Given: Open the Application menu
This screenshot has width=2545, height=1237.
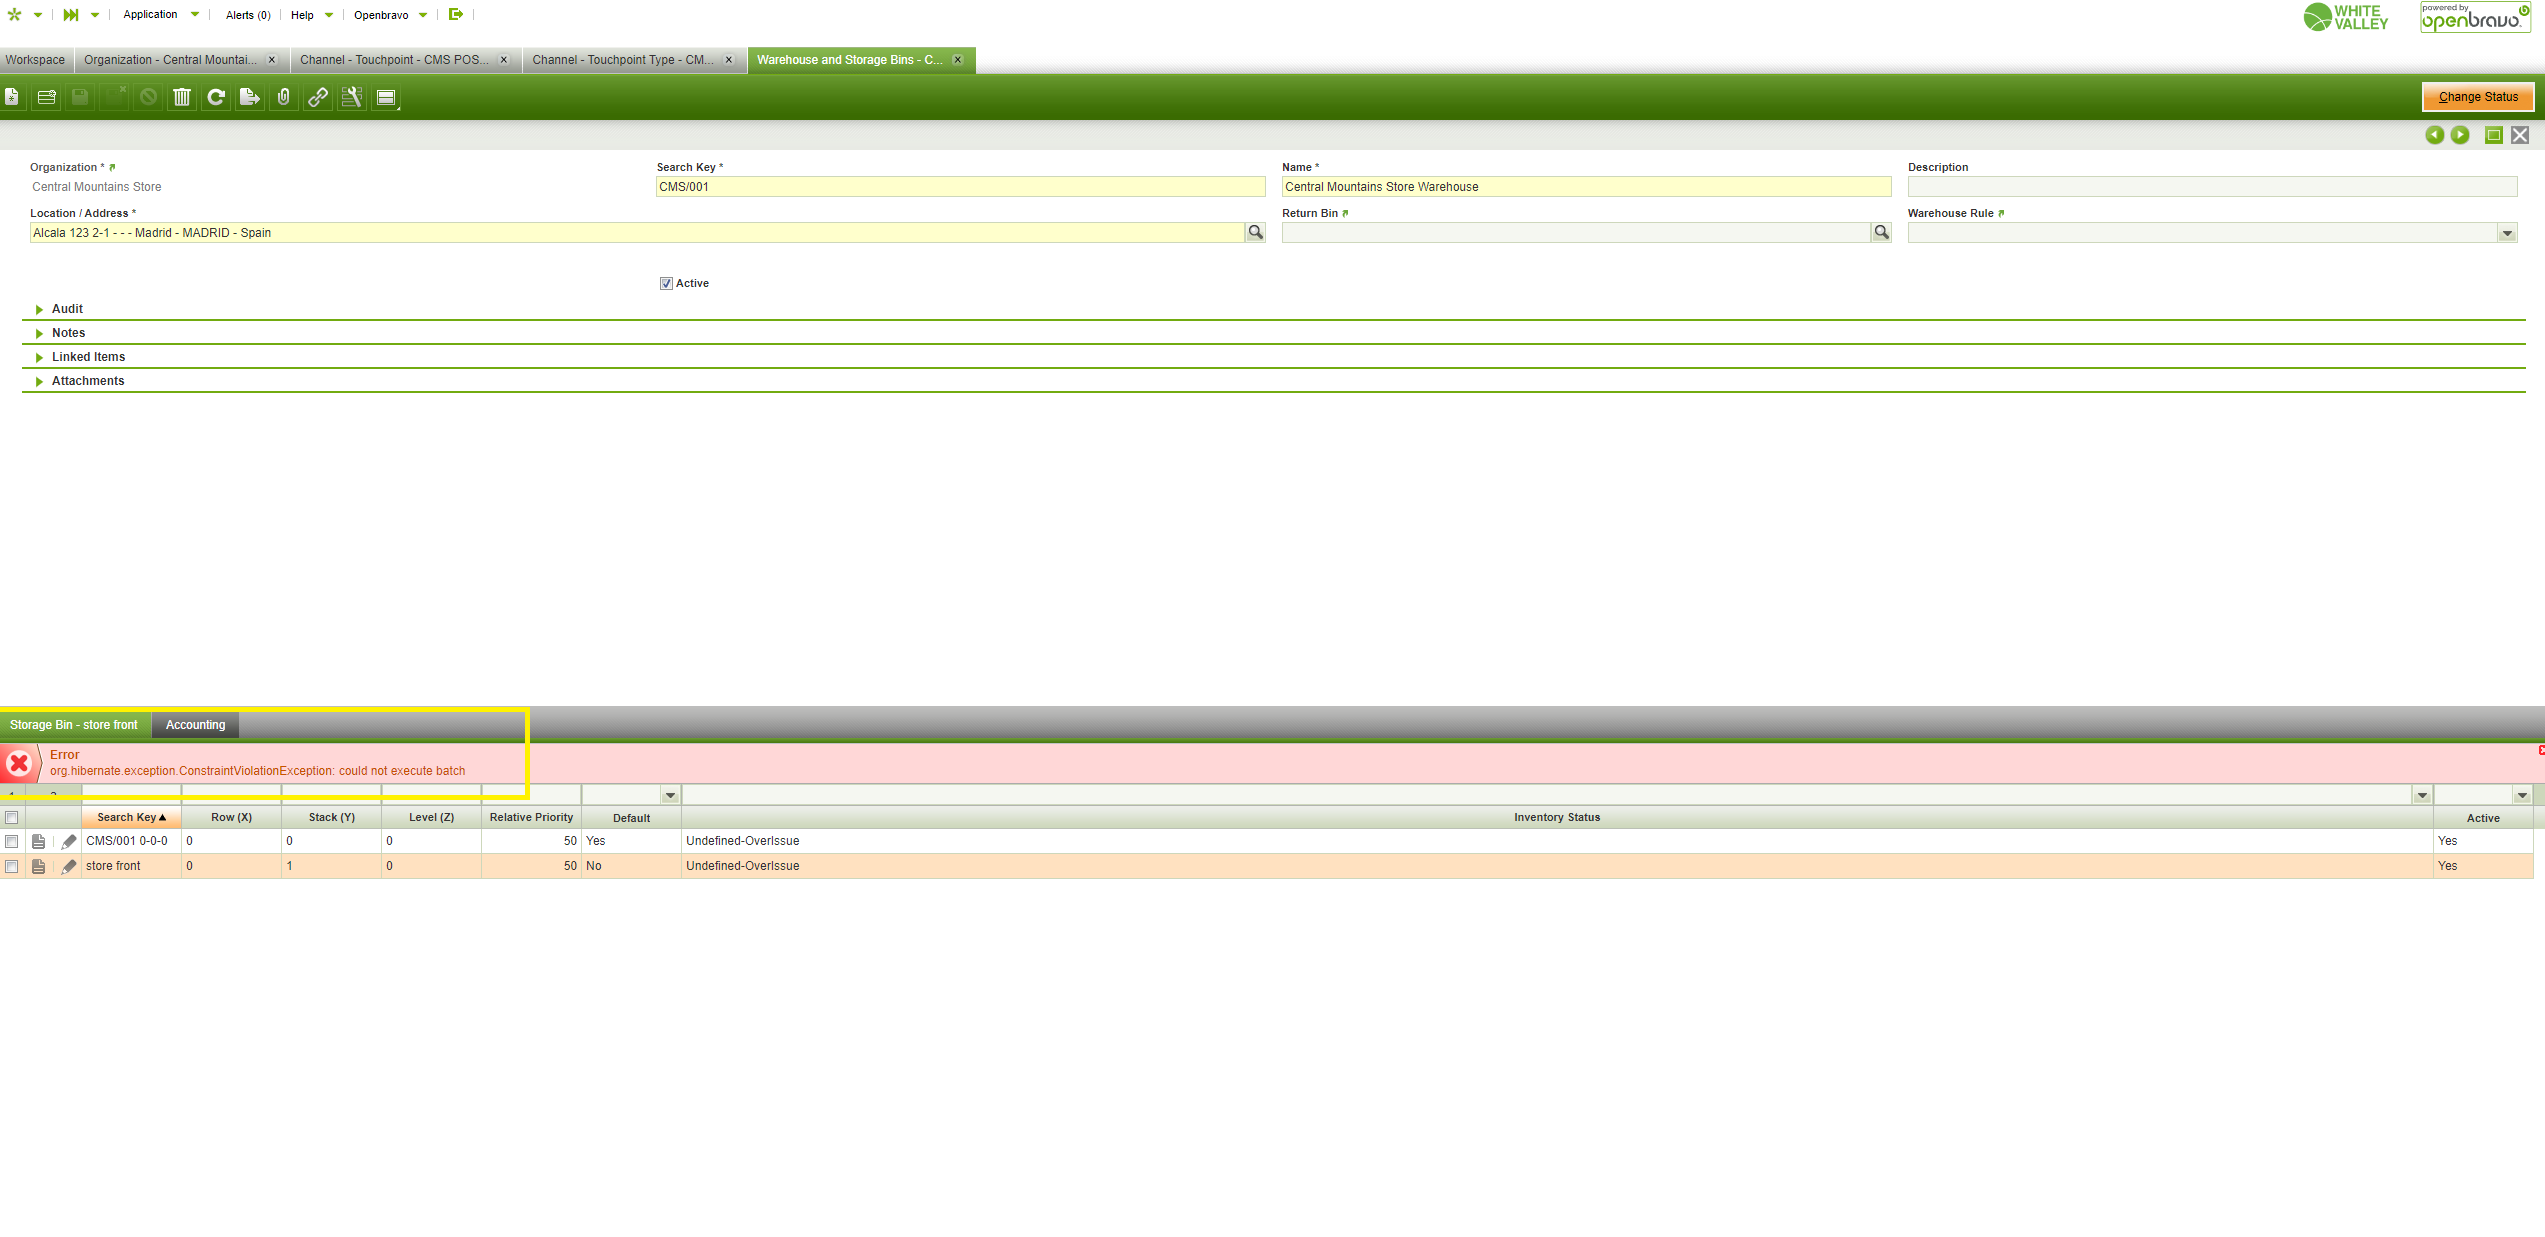Looking at the screenshot, I should click(150, 15).
